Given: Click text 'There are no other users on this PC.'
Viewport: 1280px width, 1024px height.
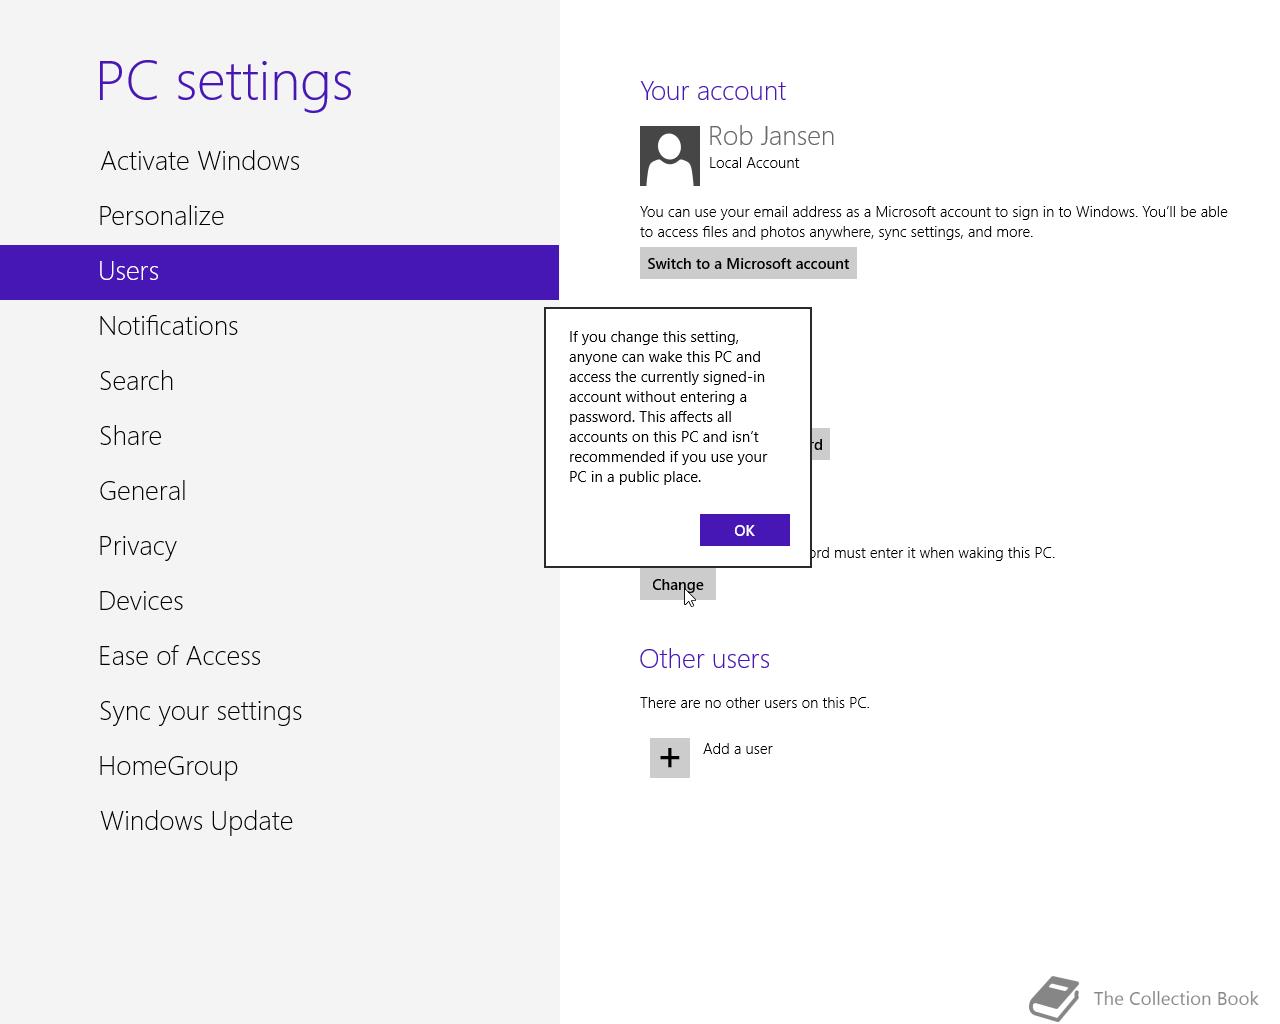Looking at the screenshot, I should pyautogui.click(x=755, y=703).
